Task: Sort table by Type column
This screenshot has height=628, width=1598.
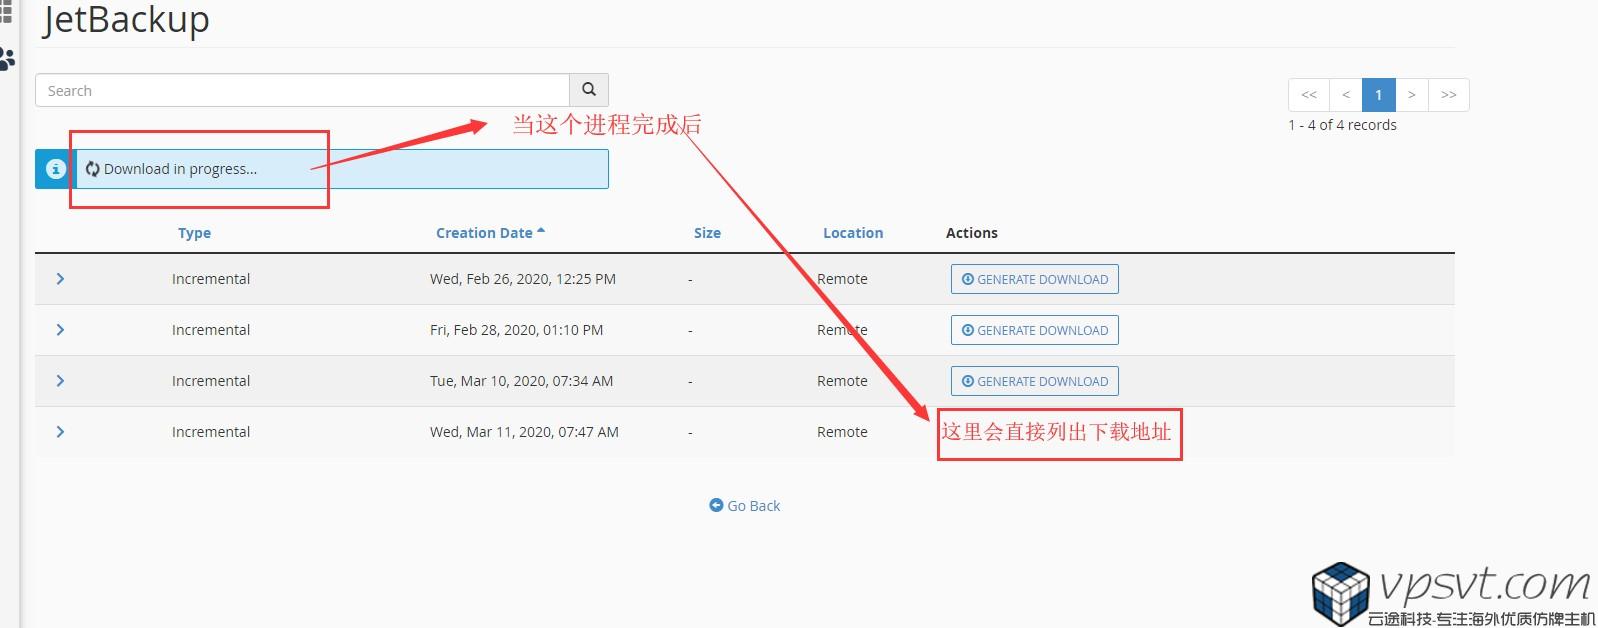Action: coord(194,233)
